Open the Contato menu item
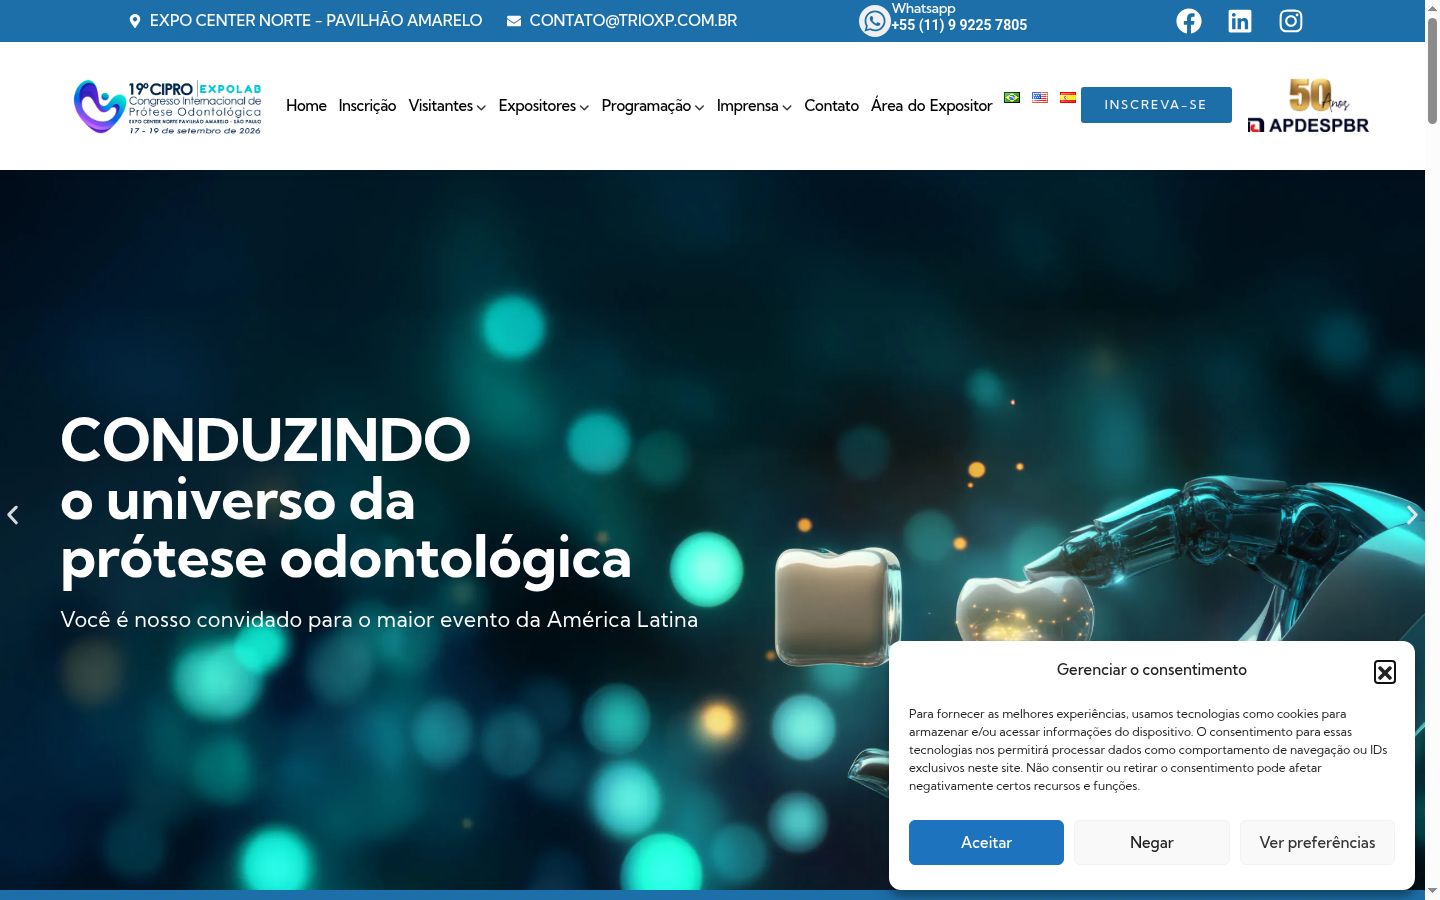Viewport: 1440px width, 900px height. point(831,106)
